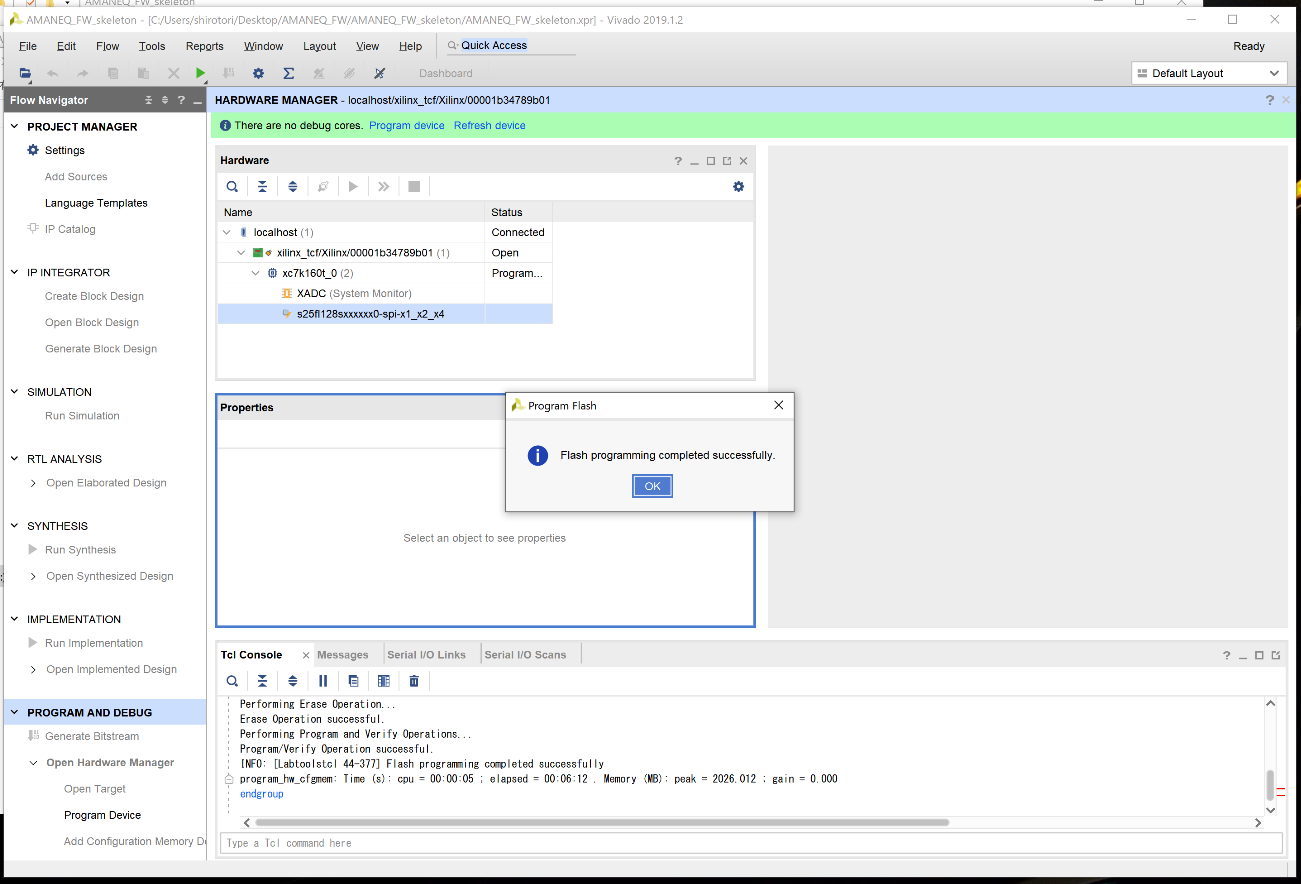Clear the Tcl Console with trash icon
1301x884 pixels.
pos(414,681)
